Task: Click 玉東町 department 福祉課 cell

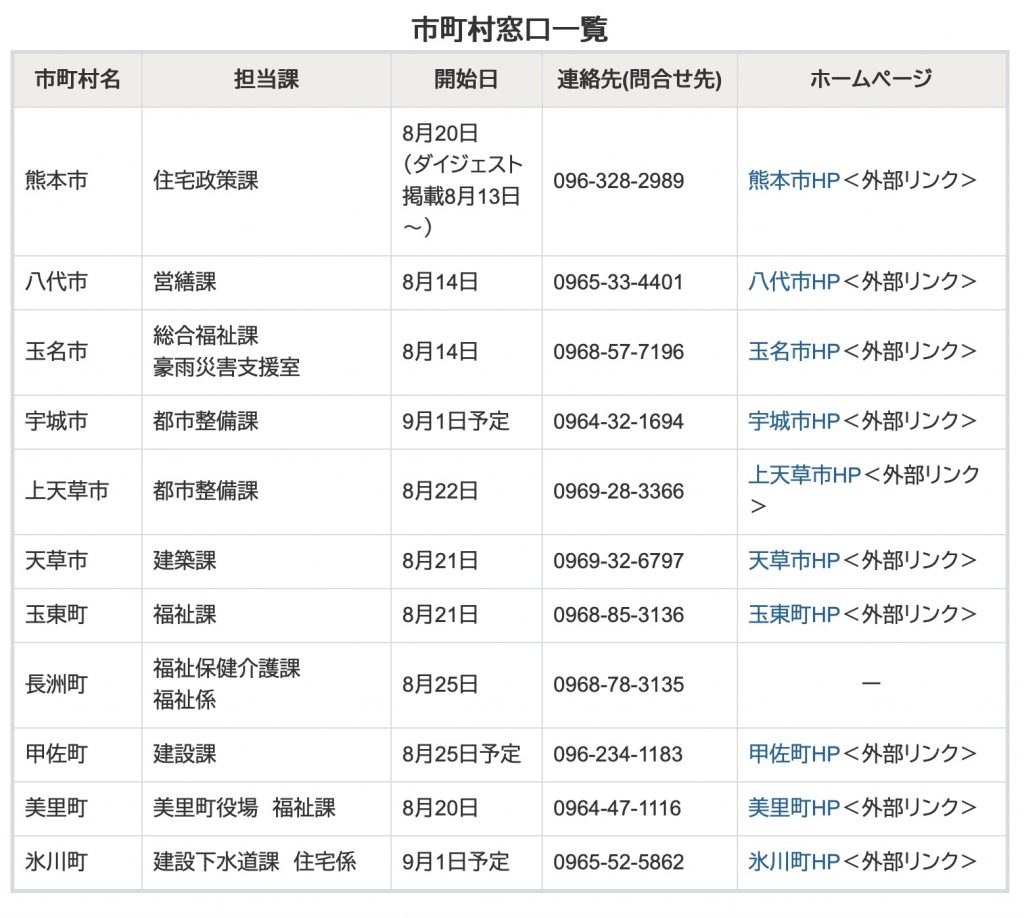Action: pos(266,616)
